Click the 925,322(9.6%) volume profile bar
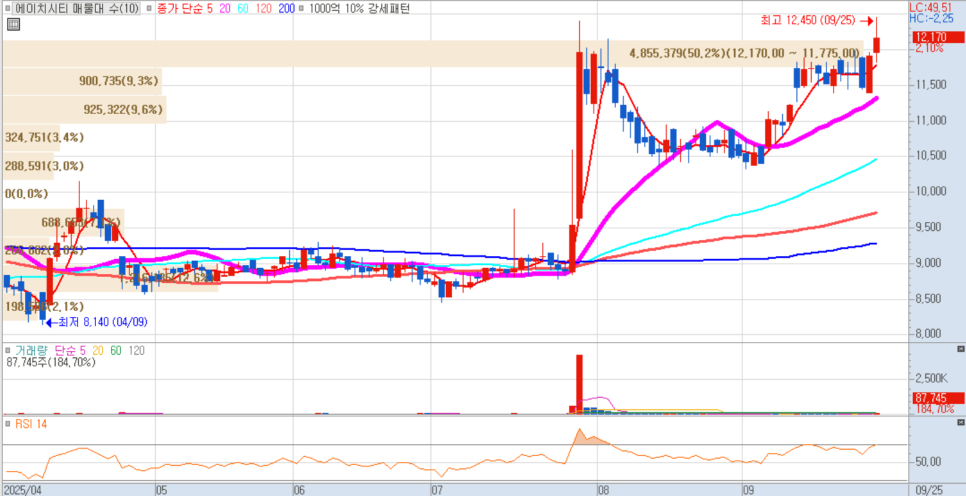Viewport: 966px width, 496px height. [x=84, y=110]
